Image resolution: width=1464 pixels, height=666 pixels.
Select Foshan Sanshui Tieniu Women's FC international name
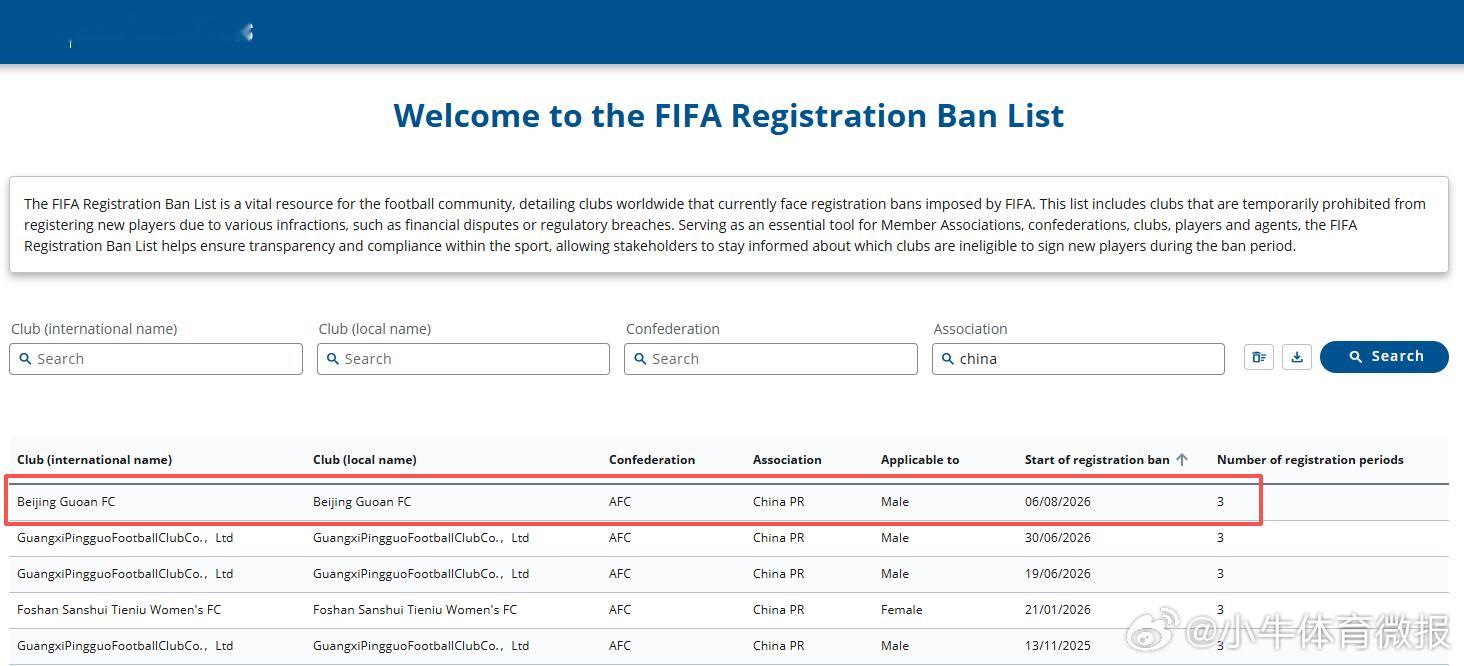point(119,610)
